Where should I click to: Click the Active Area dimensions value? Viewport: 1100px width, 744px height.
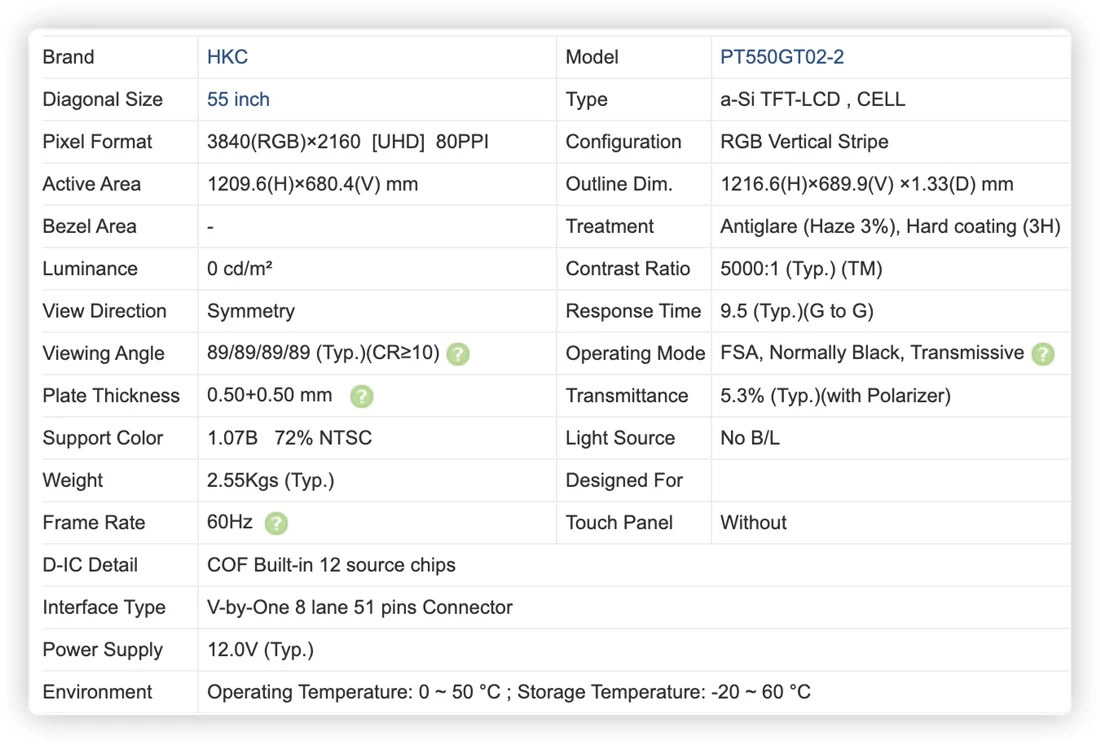312,184
